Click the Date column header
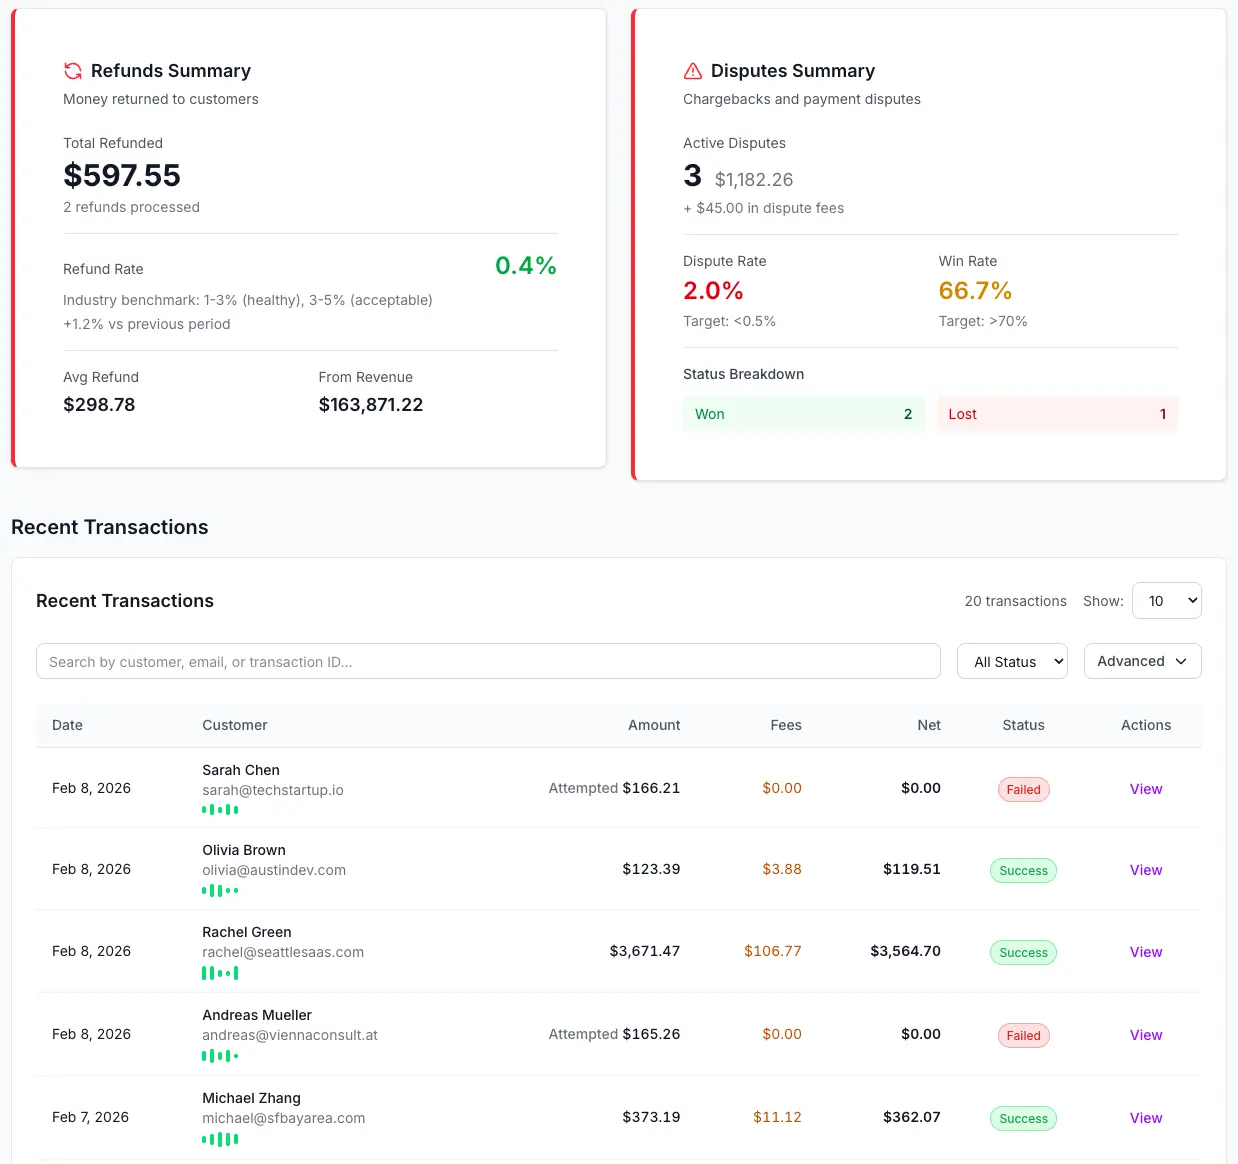 point(67,725)
